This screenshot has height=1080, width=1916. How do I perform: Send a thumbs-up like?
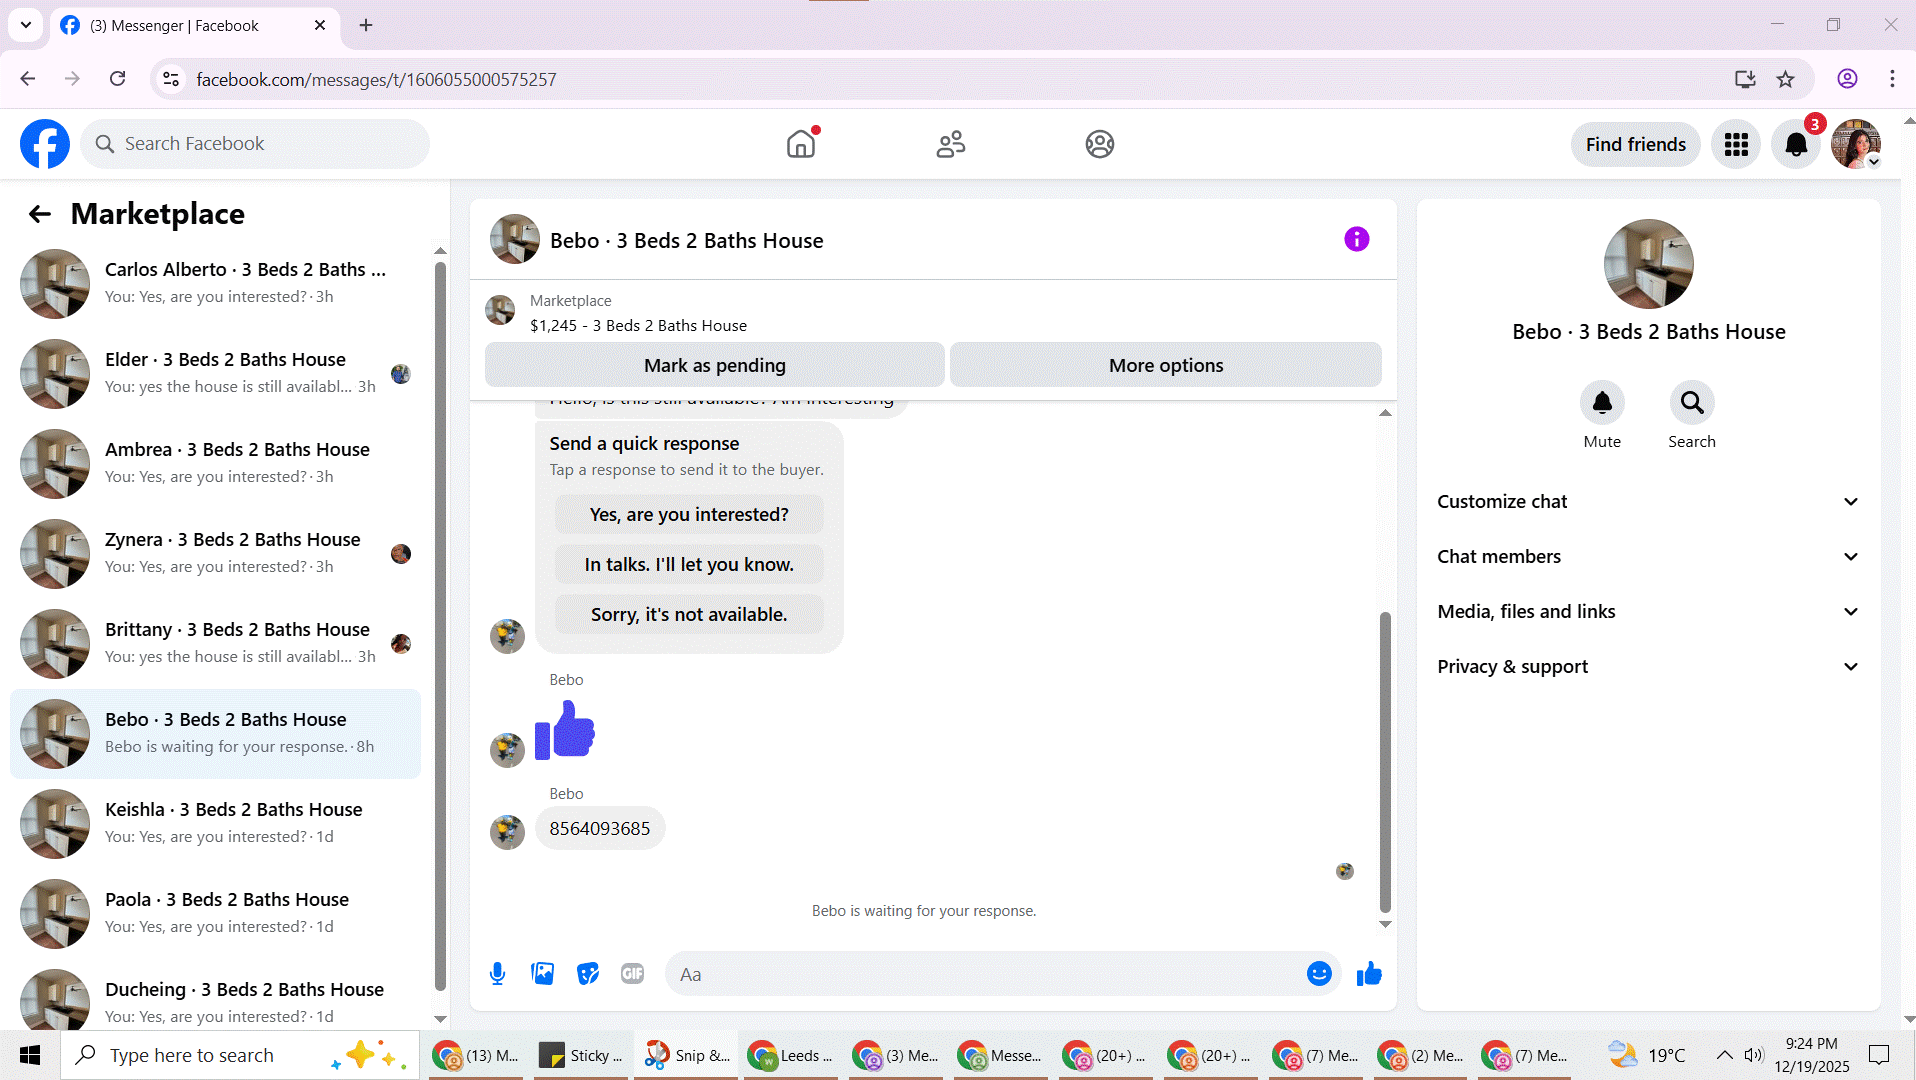[x=1369, y=974]
